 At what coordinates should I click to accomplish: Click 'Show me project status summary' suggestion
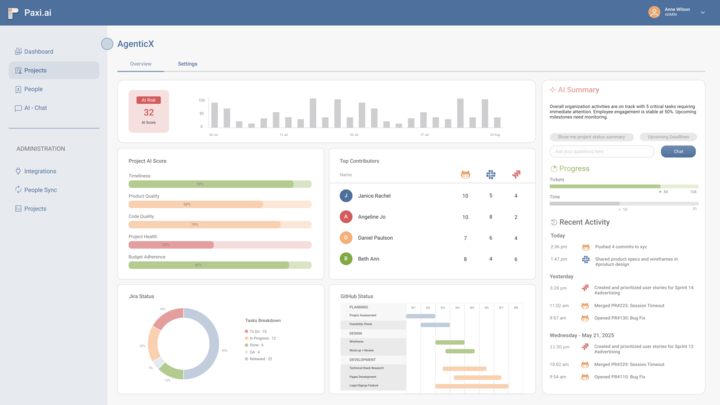click(591, 136)
